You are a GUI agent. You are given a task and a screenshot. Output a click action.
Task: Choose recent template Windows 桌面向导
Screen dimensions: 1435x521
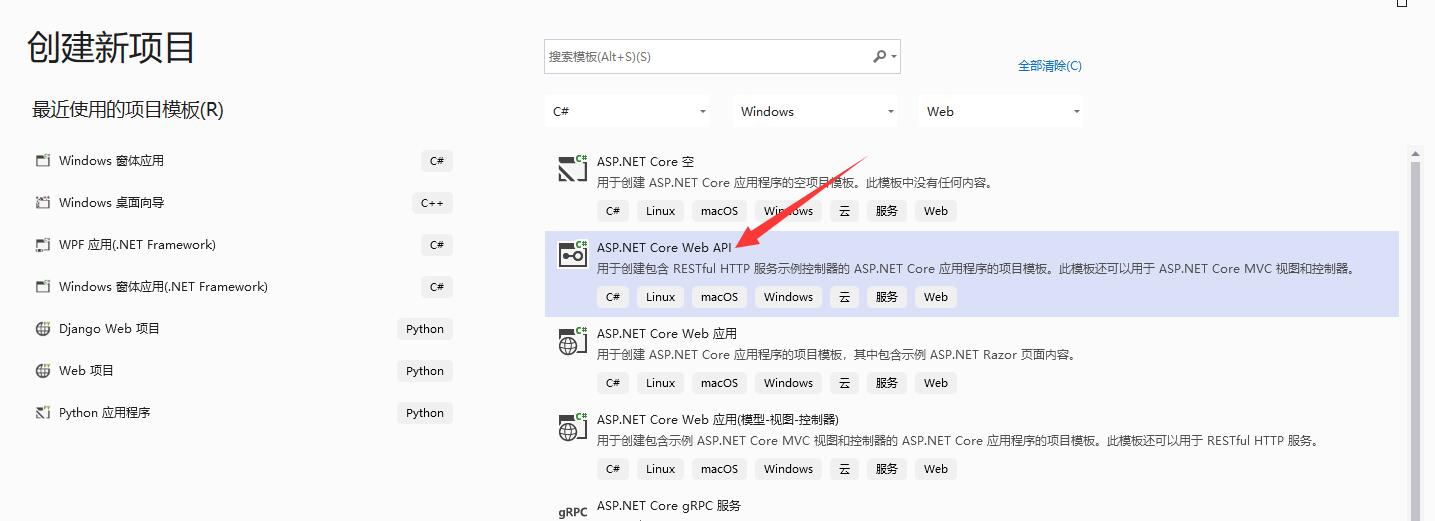[243, 203]
